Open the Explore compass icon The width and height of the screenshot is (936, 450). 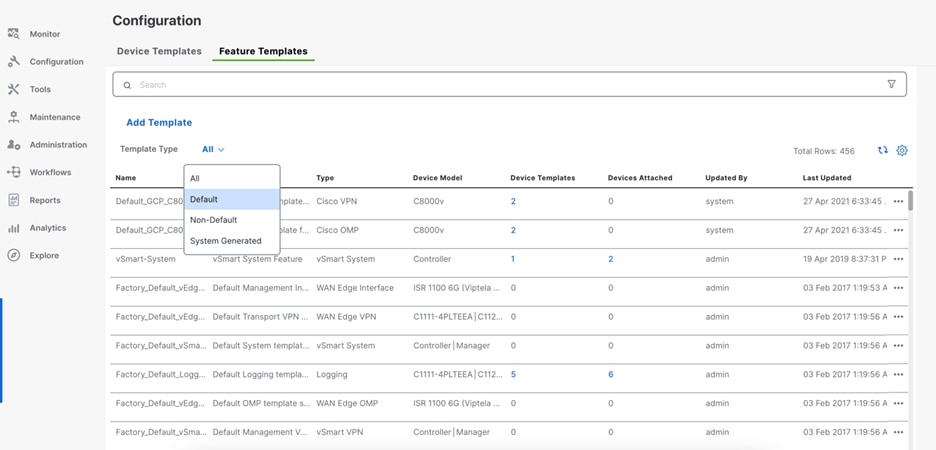coord(14,255)
